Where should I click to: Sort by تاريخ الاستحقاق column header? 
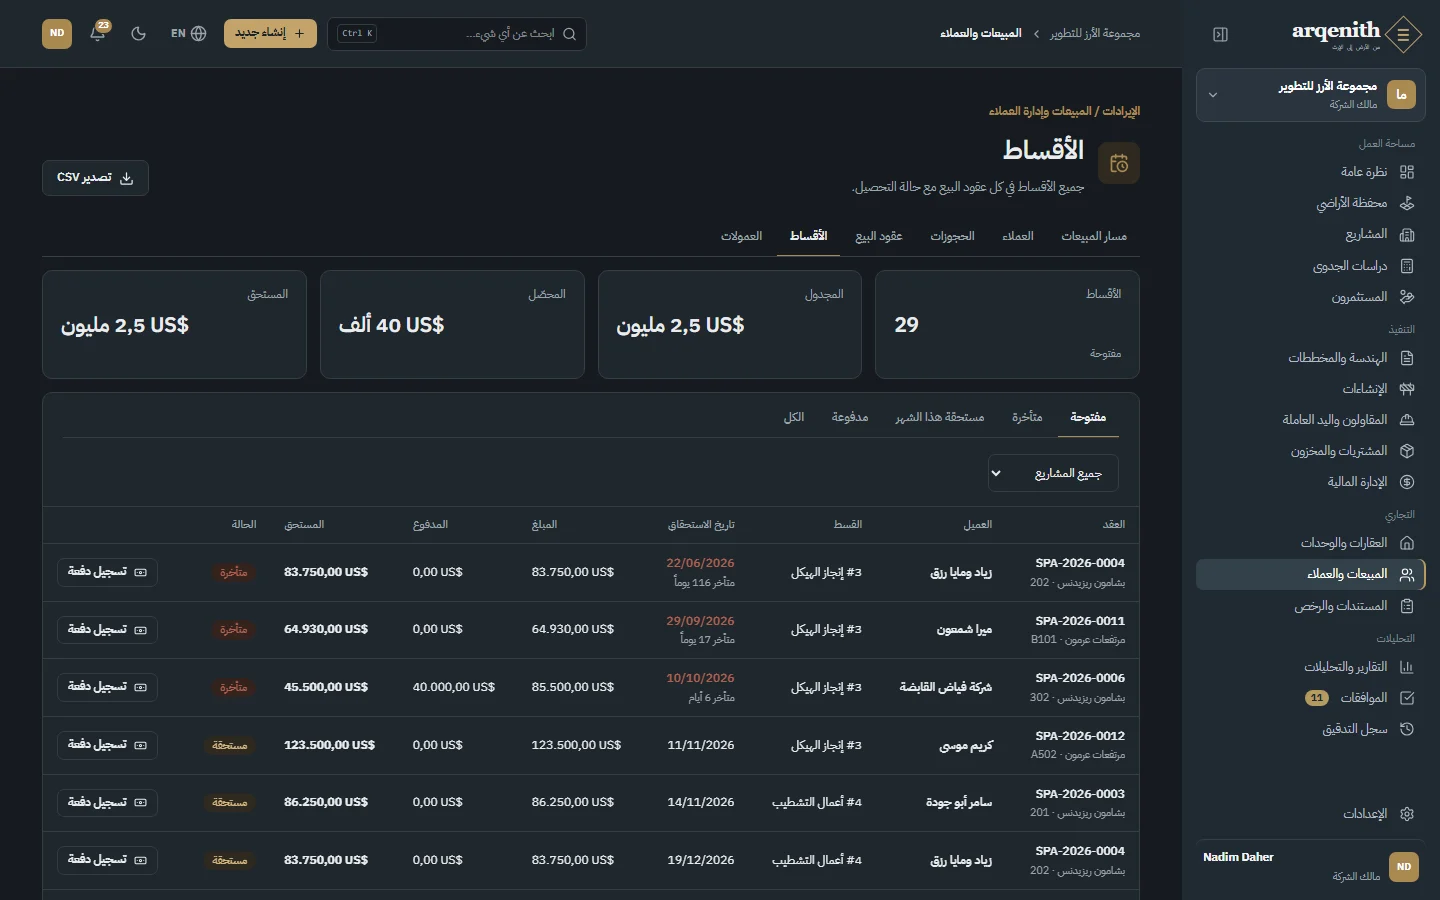click(x=701, y=525)
